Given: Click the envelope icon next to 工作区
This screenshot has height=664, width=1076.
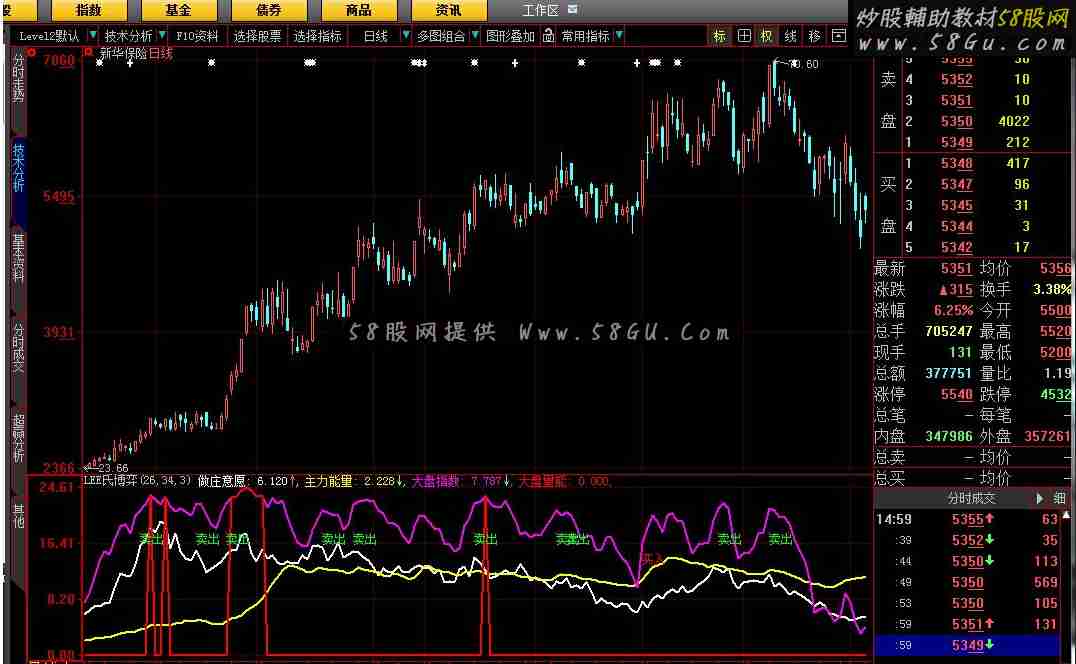Looking at the screenshot, I should coord(573,10).
